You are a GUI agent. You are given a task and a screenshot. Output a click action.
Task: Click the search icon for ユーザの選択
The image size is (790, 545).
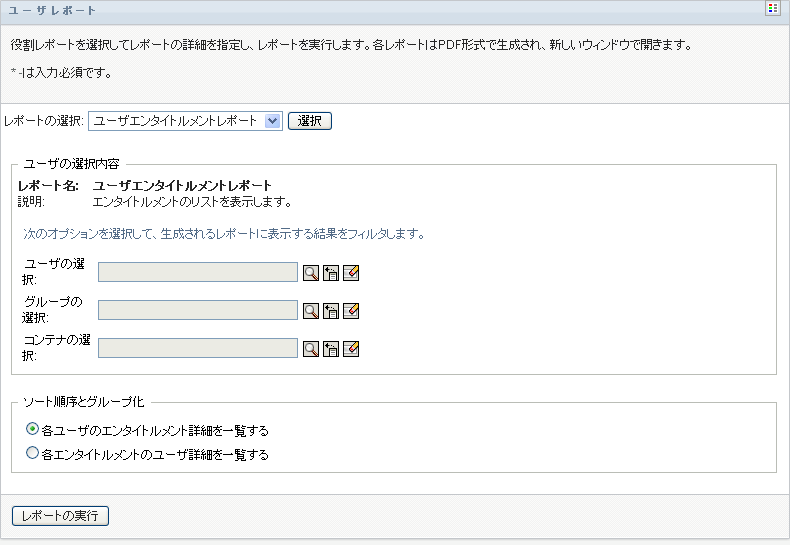pyautogui.click(x=311, y=273)
